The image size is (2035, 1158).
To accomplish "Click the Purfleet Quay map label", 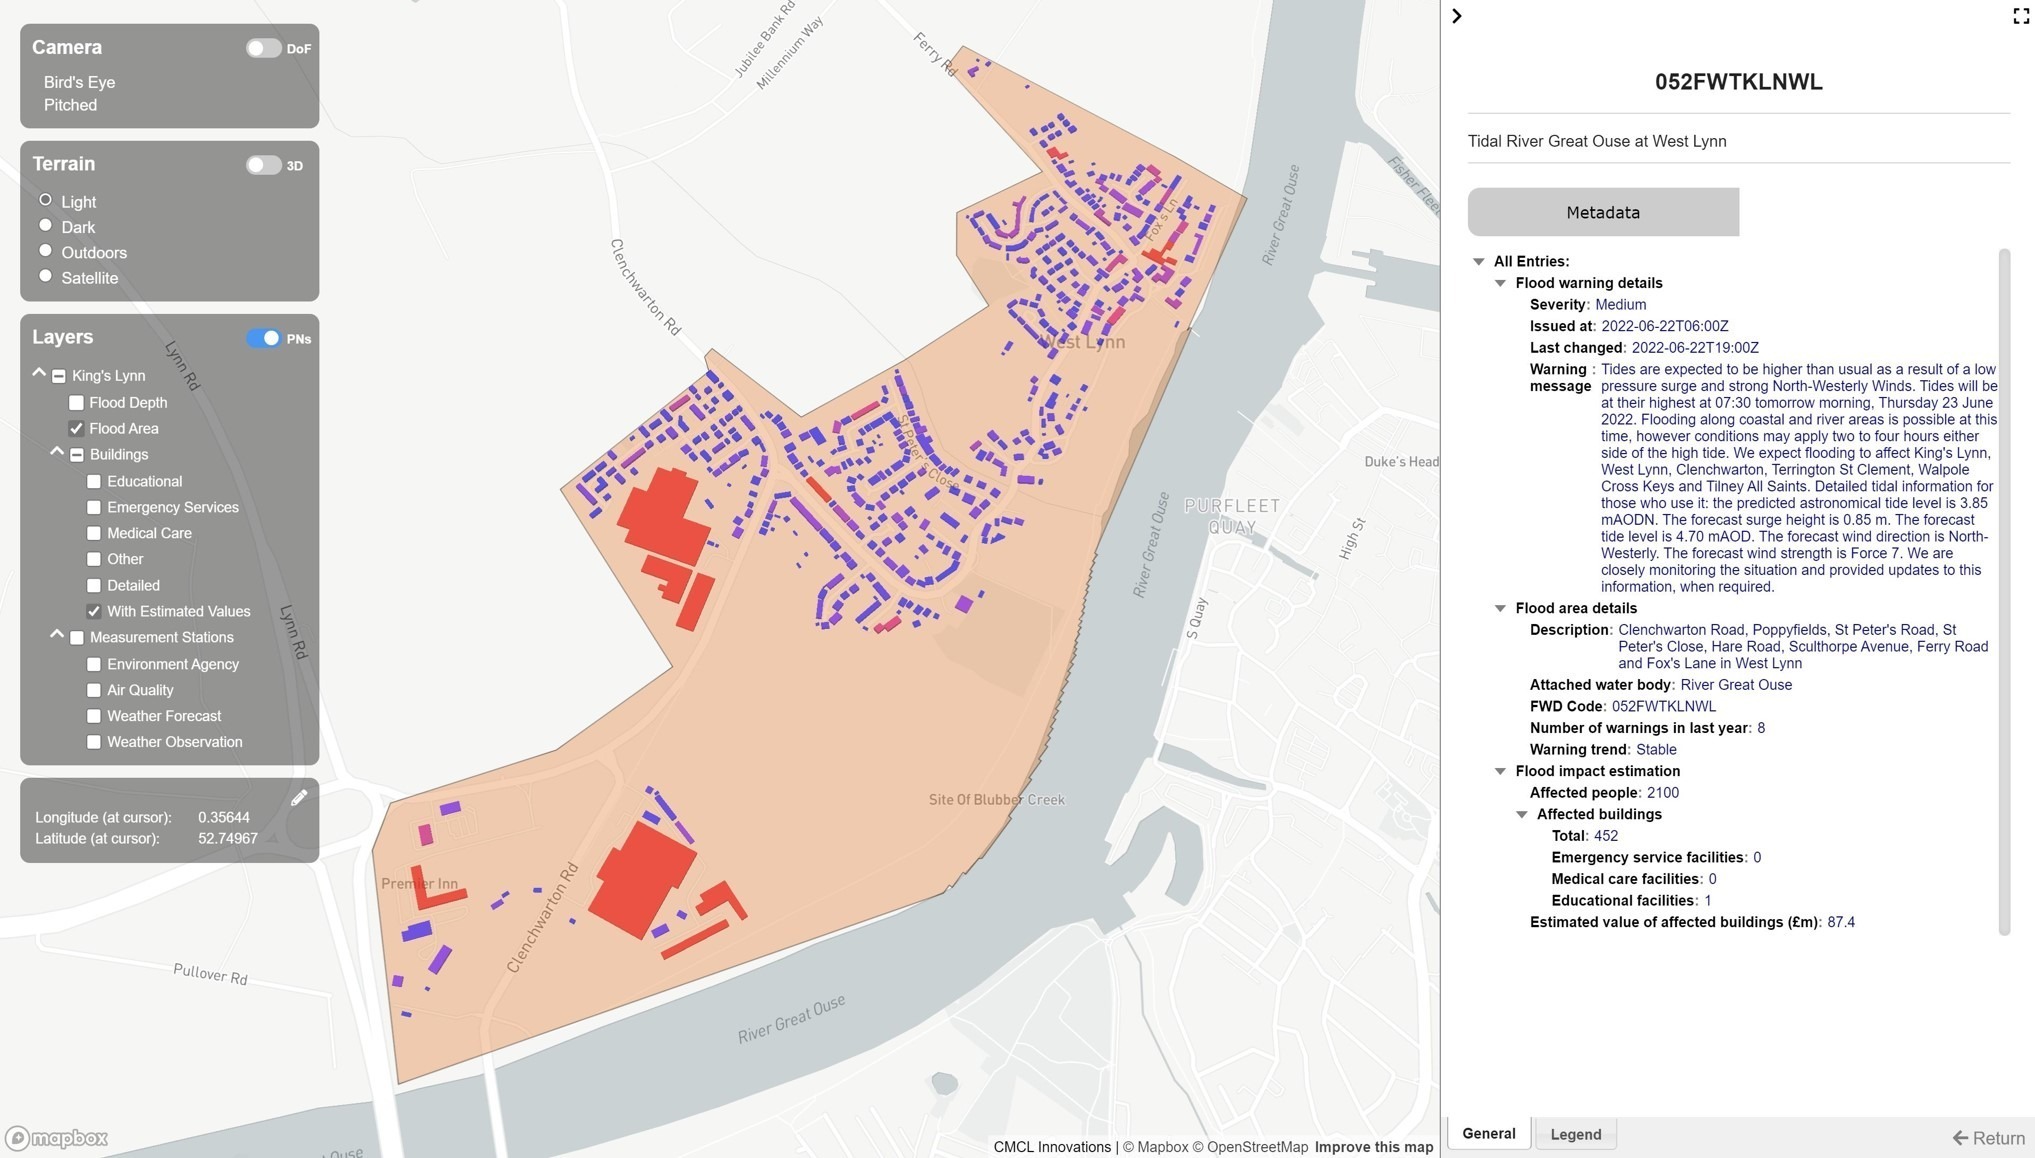I will (x=1232, y=517).
